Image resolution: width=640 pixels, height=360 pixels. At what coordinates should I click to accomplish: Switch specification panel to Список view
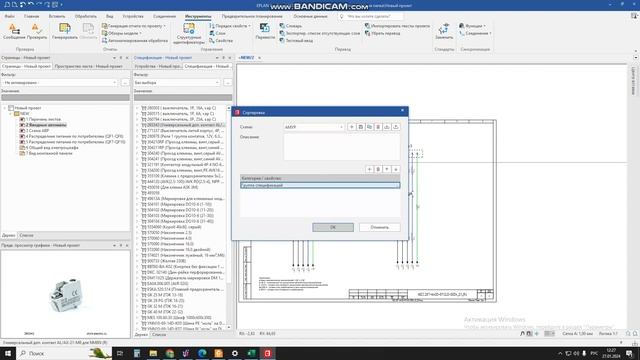pos(159,335)
